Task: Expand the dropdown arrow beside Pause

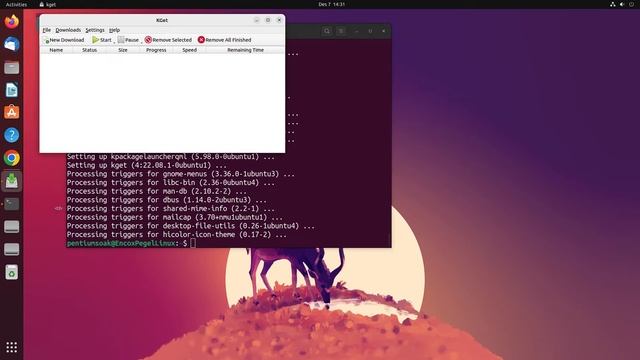Action: [142, 41]
